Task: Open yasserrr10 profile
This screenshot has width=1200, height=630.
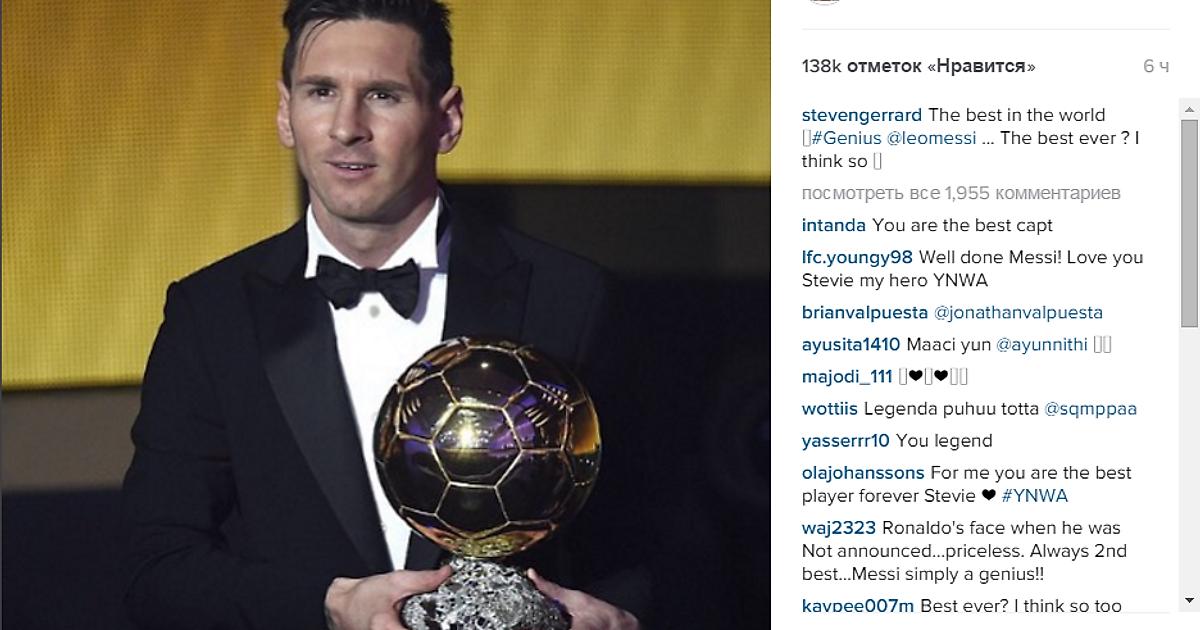Action: coord(846,441)
